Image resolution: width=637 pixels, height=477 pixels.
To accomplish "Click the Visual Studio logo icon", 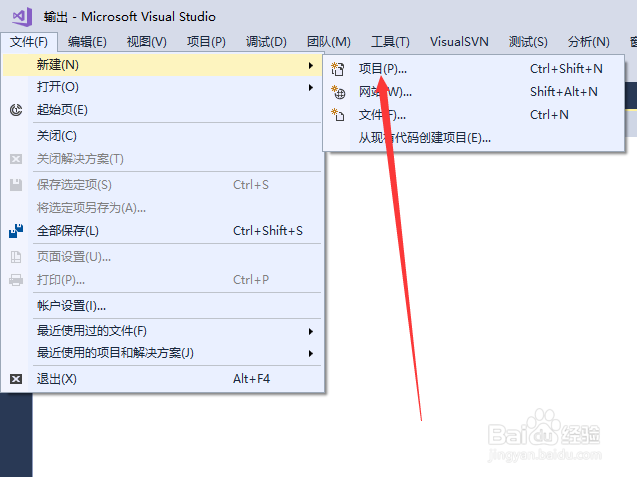I will [22, 17].
